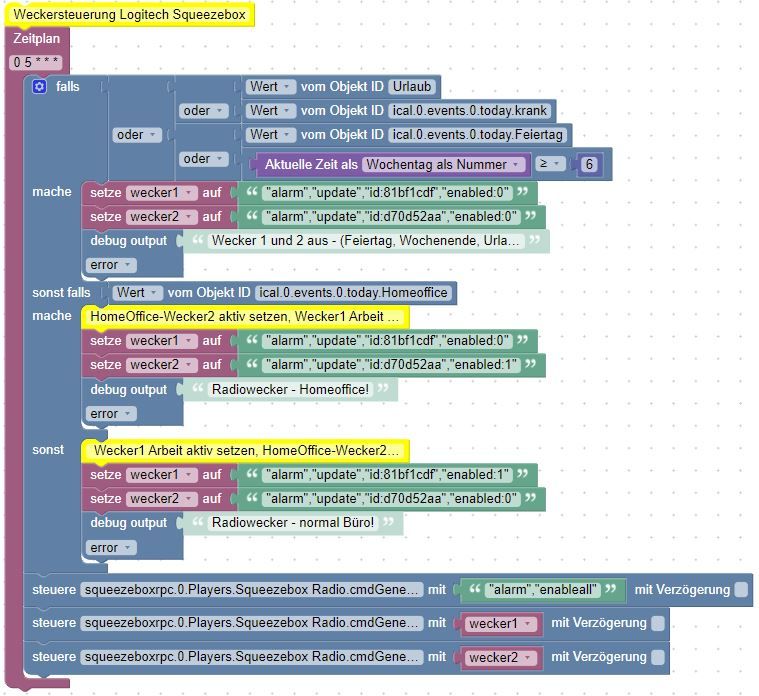Edit the number 6 value field
Screen dimensions: 759x696
coord(589,165)
